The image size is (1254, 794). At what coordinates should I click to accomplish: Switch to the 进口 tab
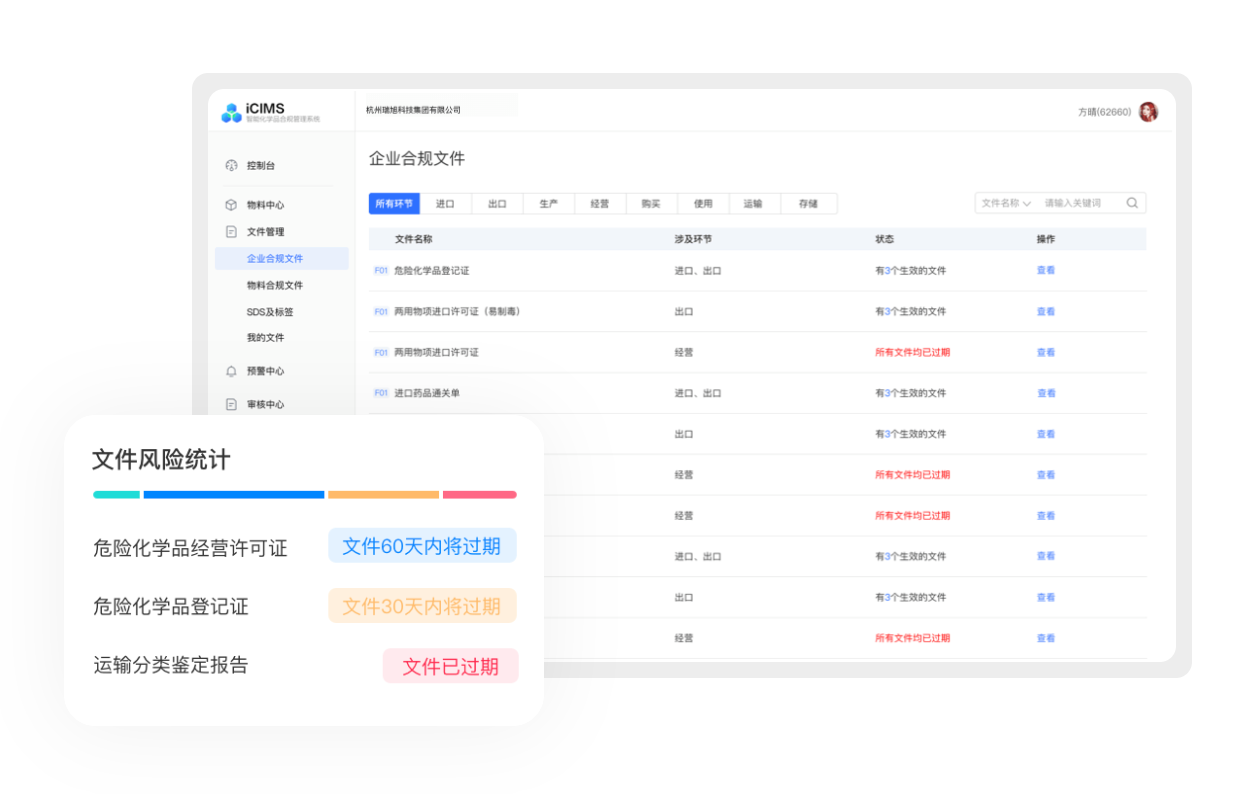pos(445,204)
